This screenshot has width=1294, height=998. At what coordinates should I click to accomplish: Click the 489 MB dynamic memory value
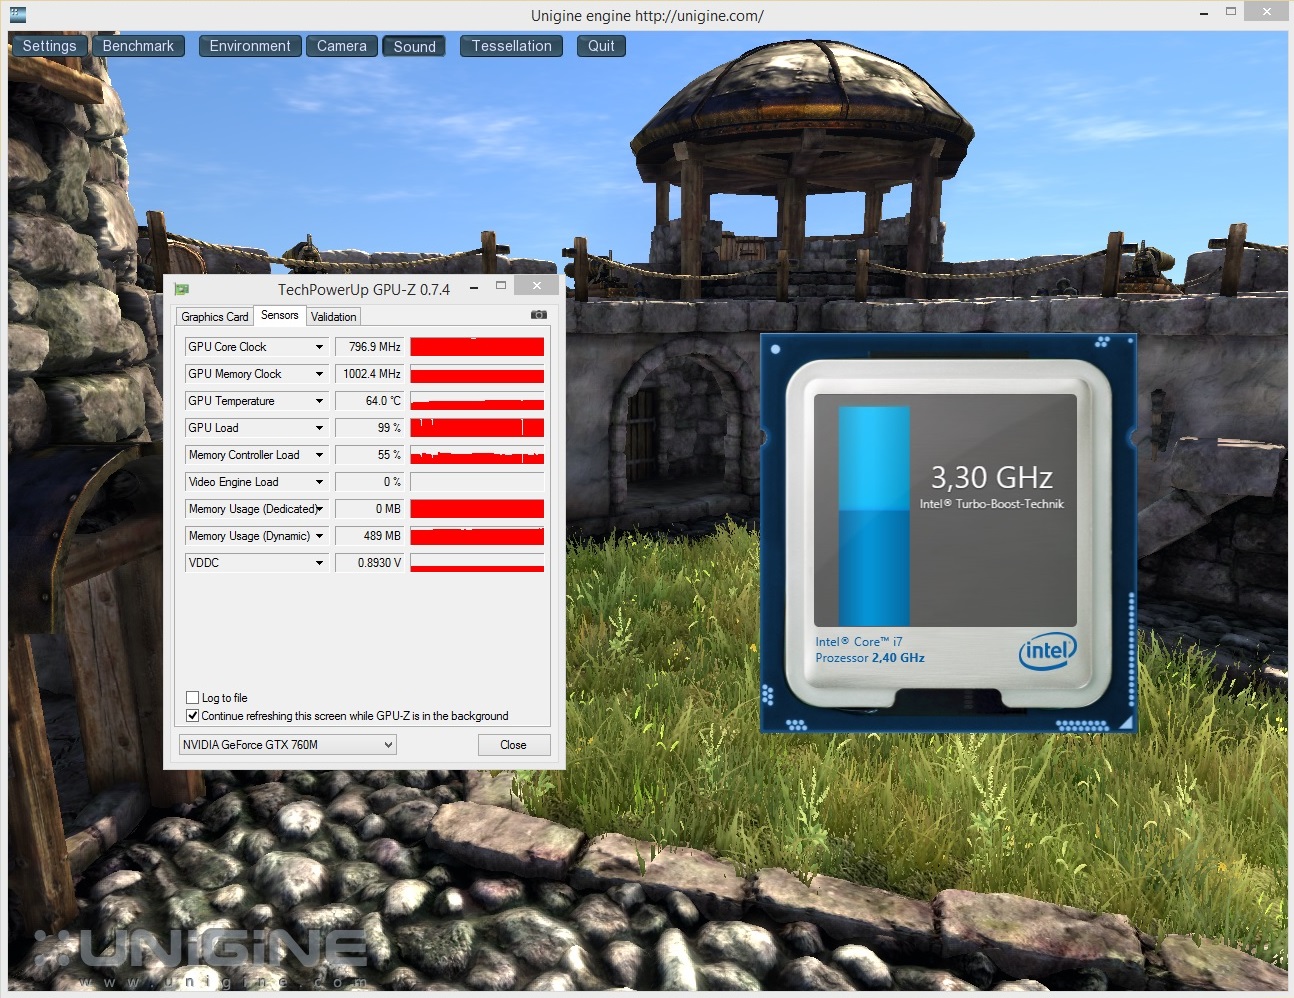pos(369,536)
